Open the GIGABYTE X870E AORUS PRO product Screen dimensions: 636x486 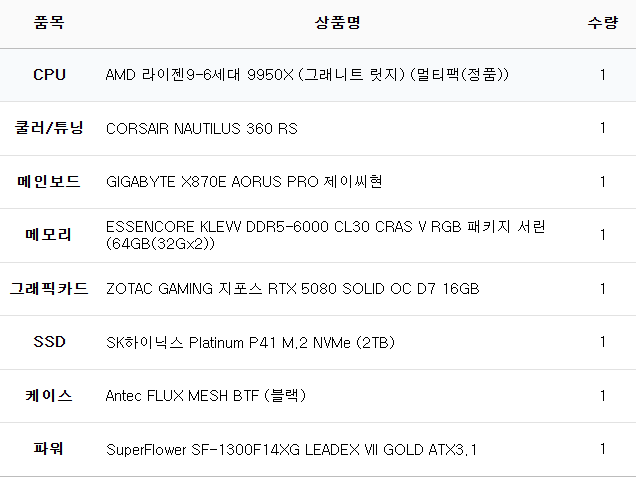(244, 182)
